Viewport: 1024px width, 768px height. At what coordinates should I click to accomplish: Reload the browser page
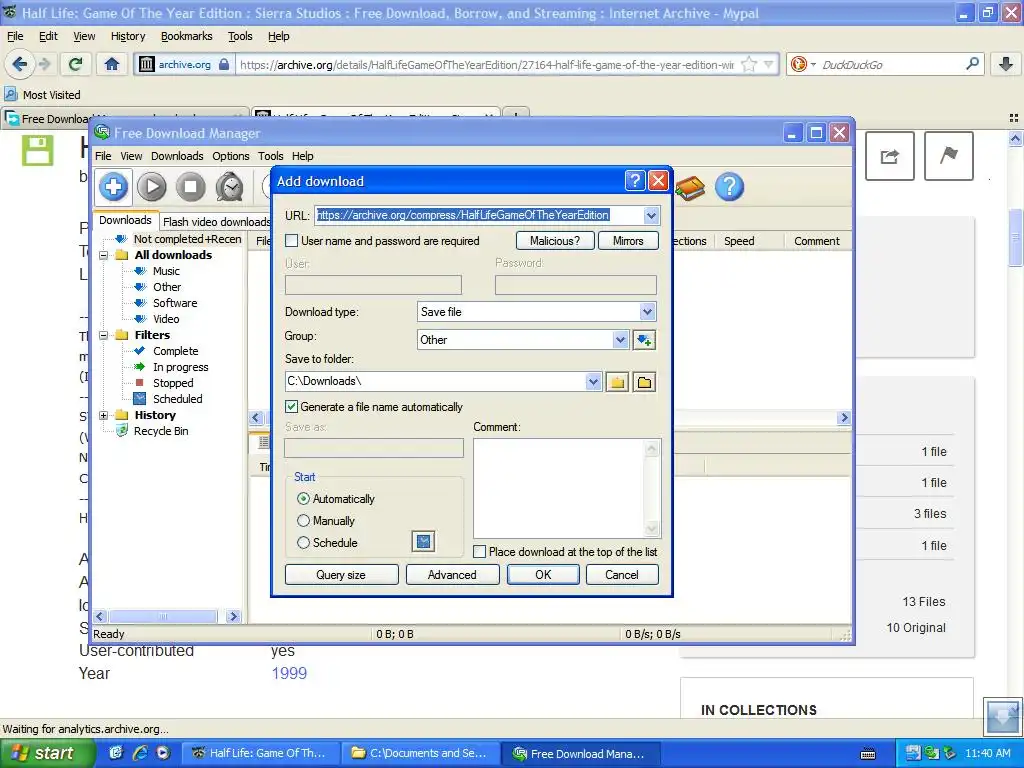tap(75, 64)
